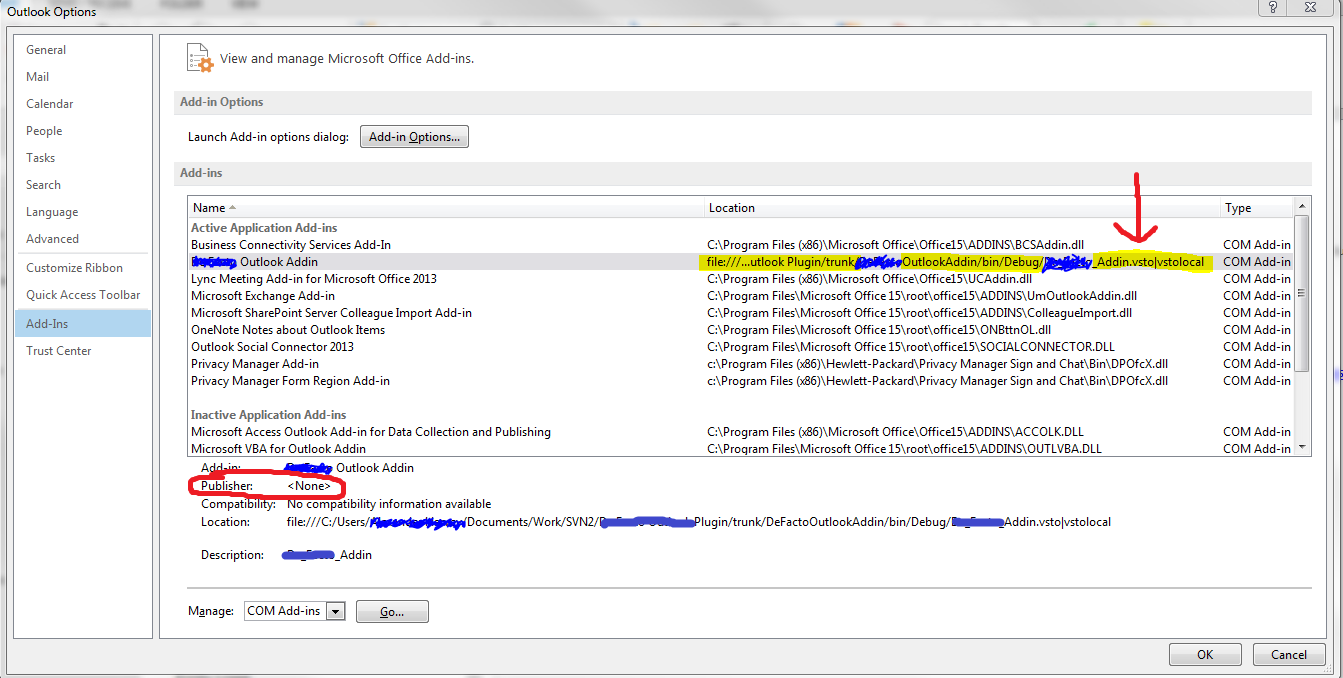
Task: Click add-in list scrollbar up arrow
Action: click(x=1302, y=206)
